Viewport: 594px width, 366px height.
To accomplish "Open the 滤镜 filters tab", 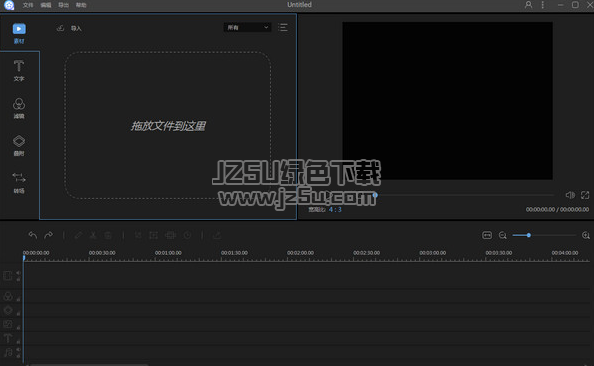I will pyautogui.click(x=19, y=108).
